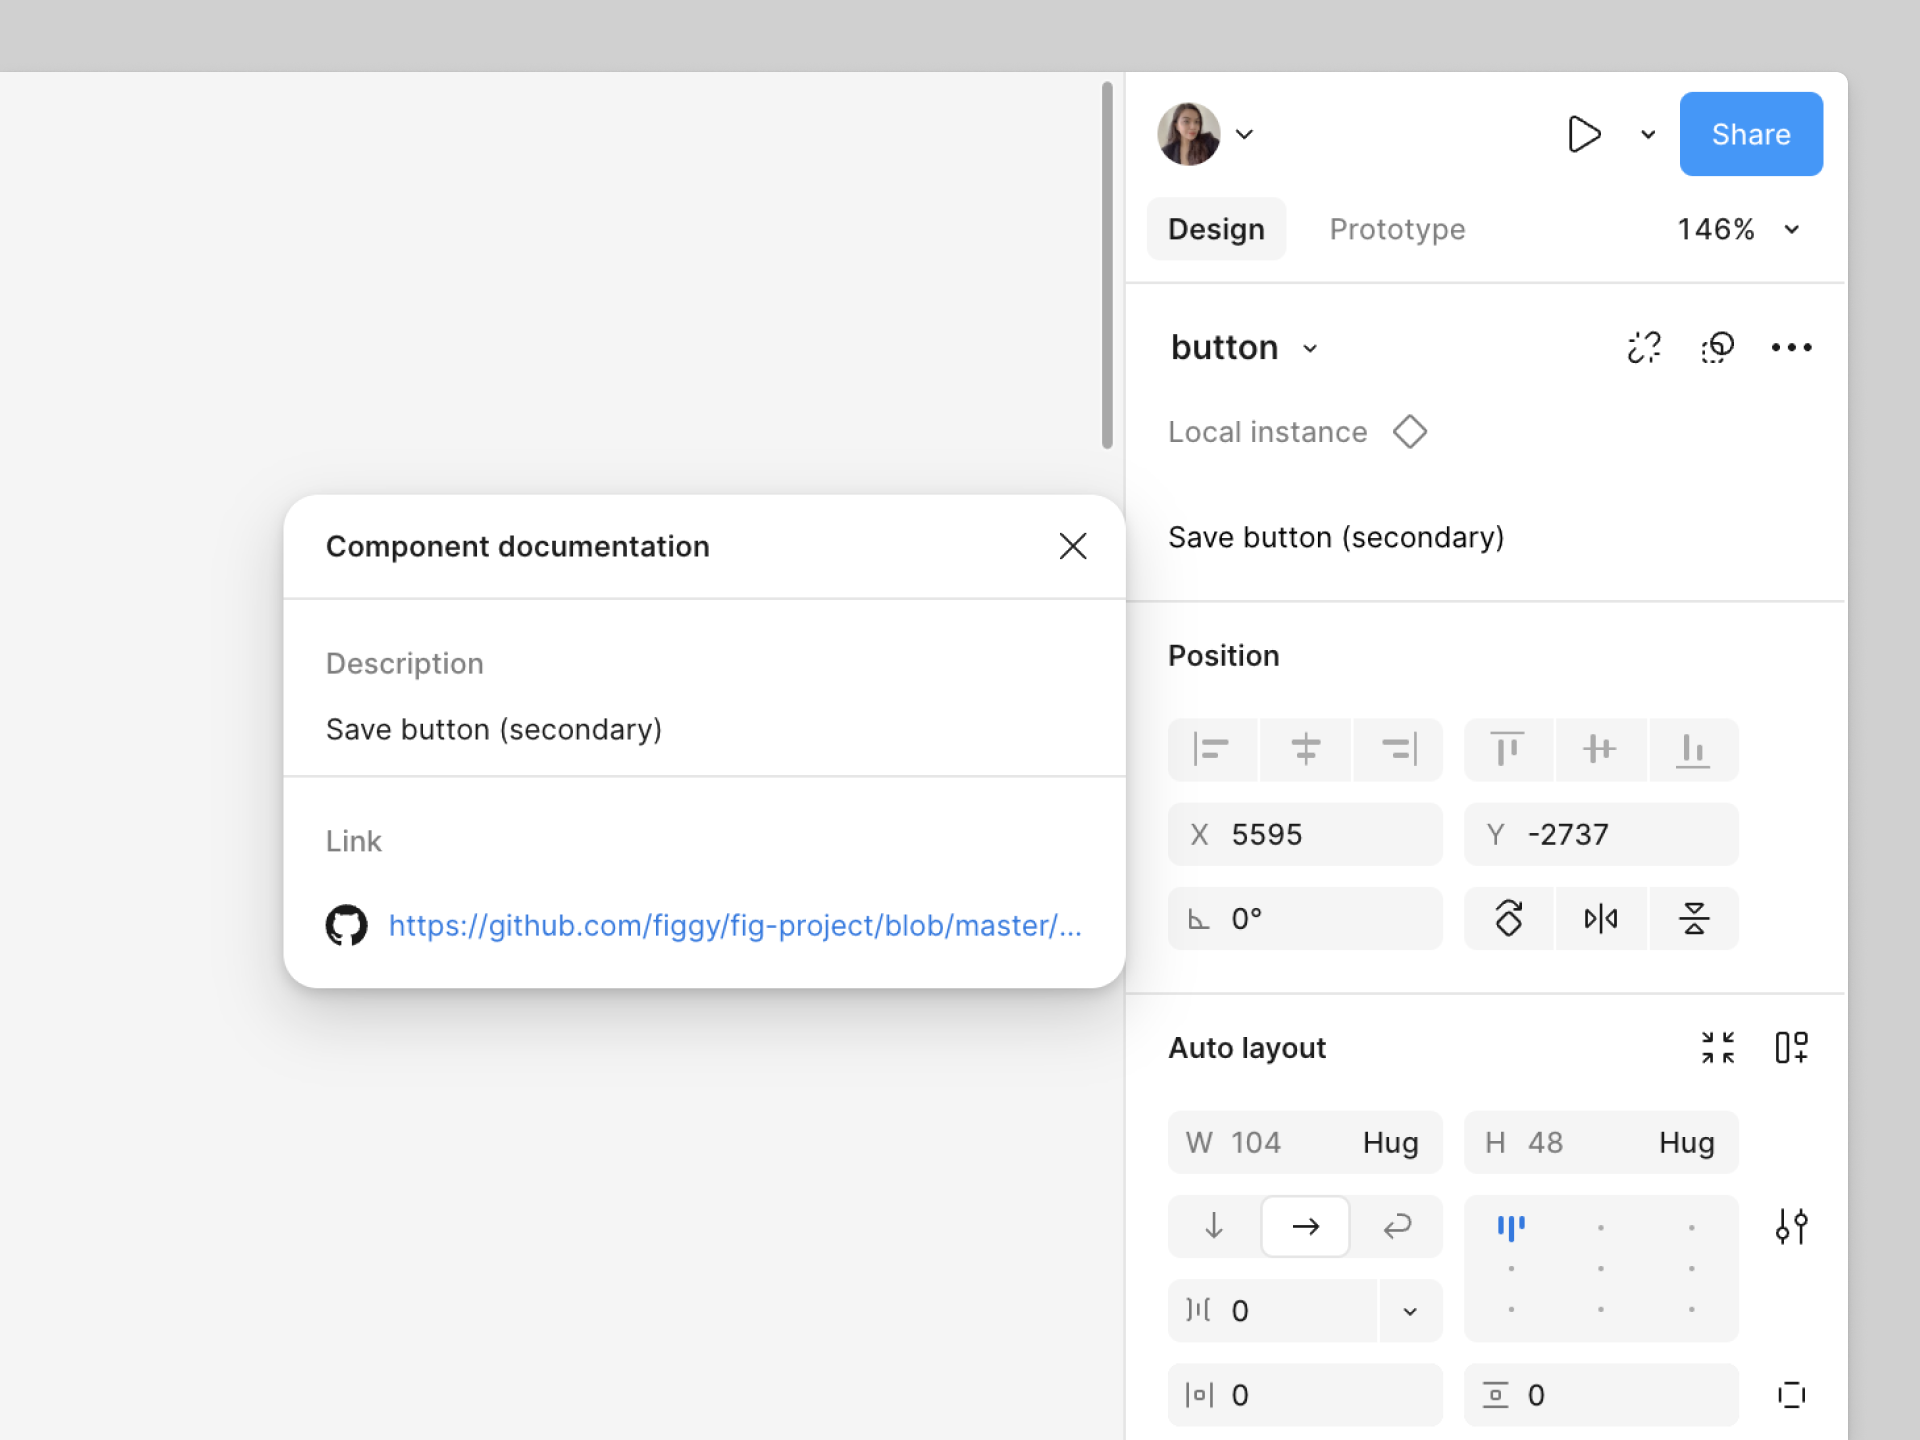Click the reset instance changes icon
The image size is (1920, 1440).
pyautogui.click(x=1717, y=347)
